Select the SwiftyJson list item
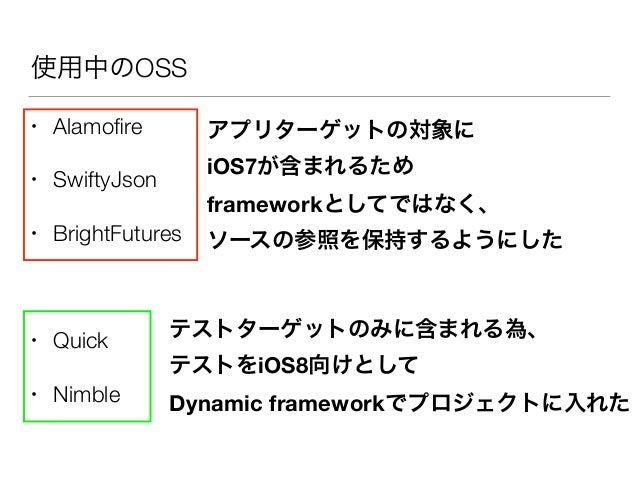Screen dimensions: 638x479 click(x=105, y=180)
